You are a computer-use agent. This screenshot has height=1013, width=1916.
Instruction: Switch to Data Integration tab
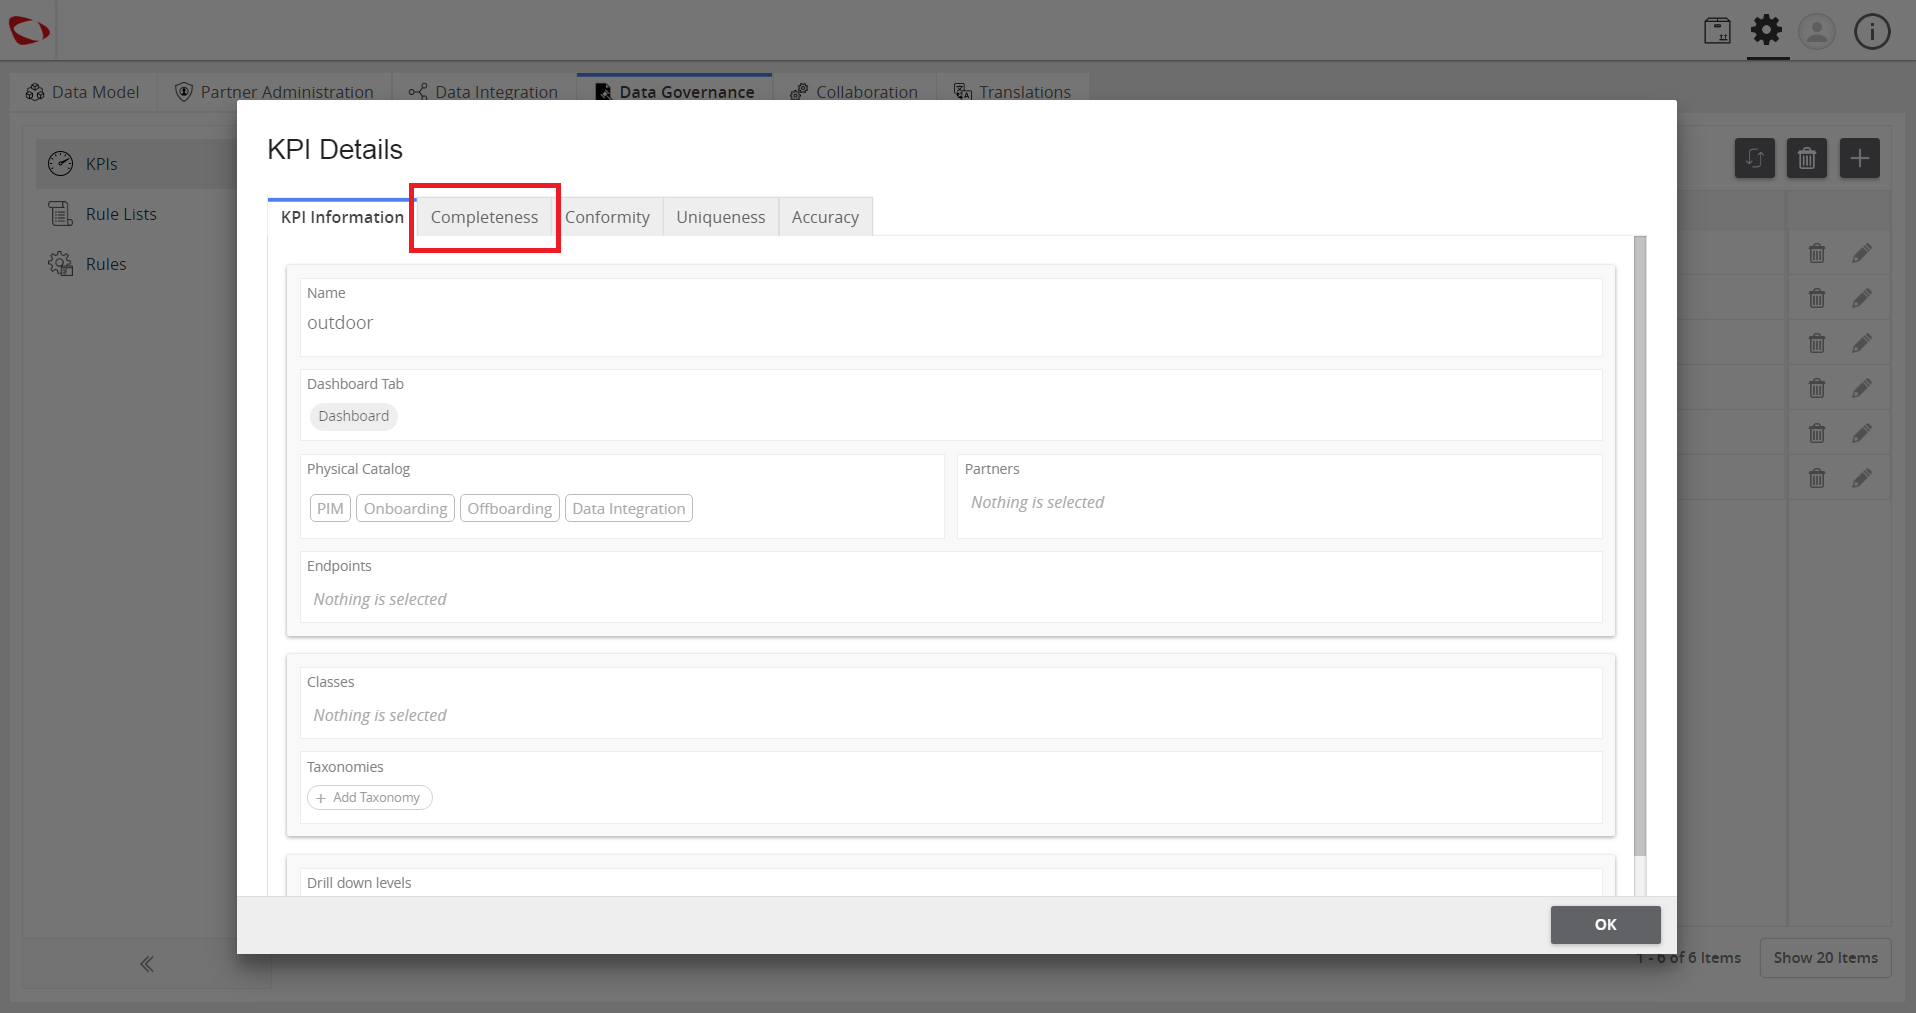483,92
